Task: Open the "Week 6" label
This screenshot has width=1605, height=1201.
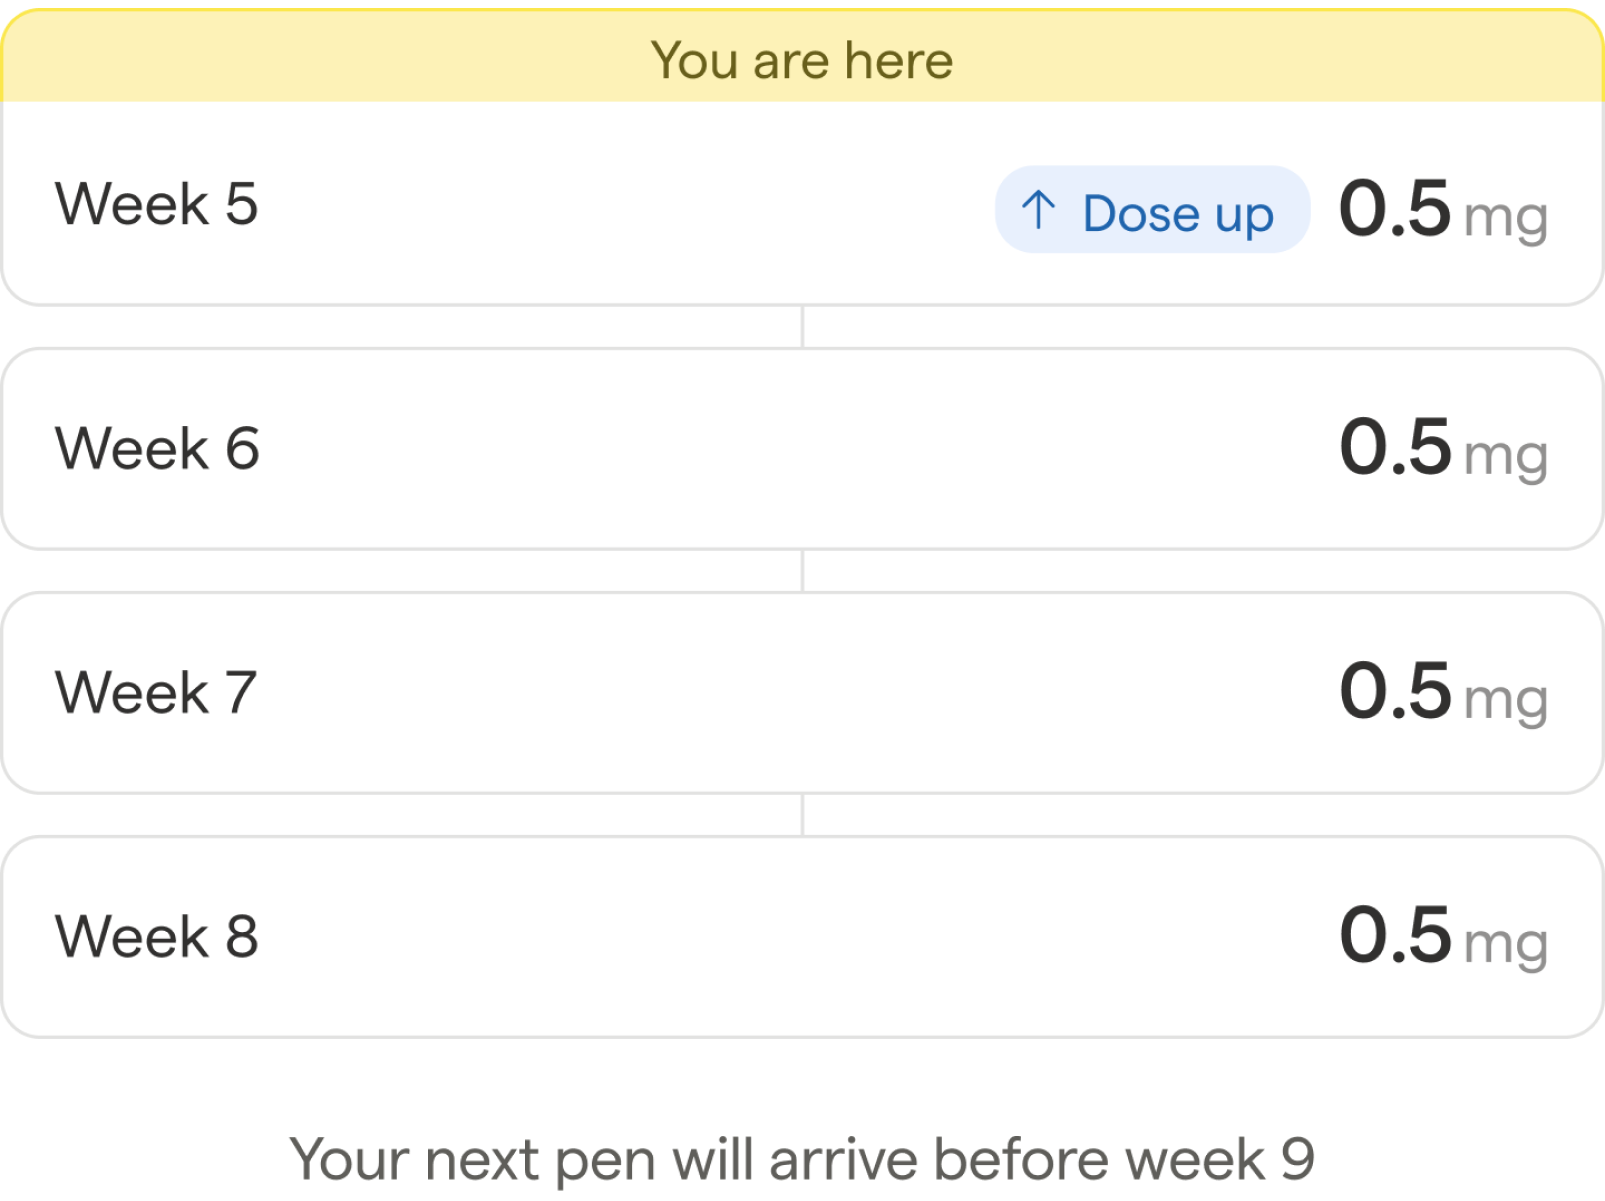Action: pos(157,448)
